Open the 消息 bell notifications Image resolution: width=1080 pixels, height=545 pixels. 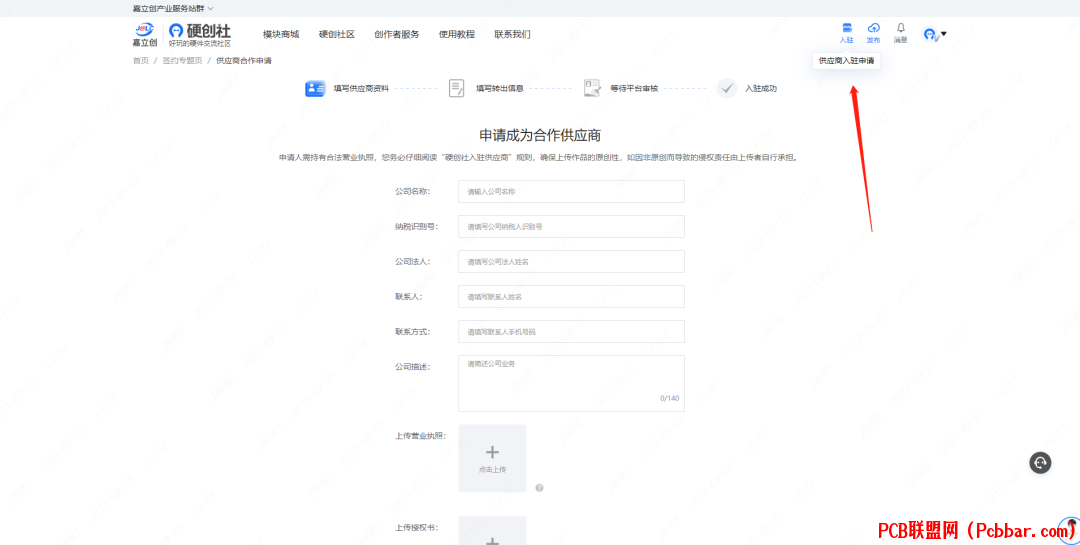(901, 28)
